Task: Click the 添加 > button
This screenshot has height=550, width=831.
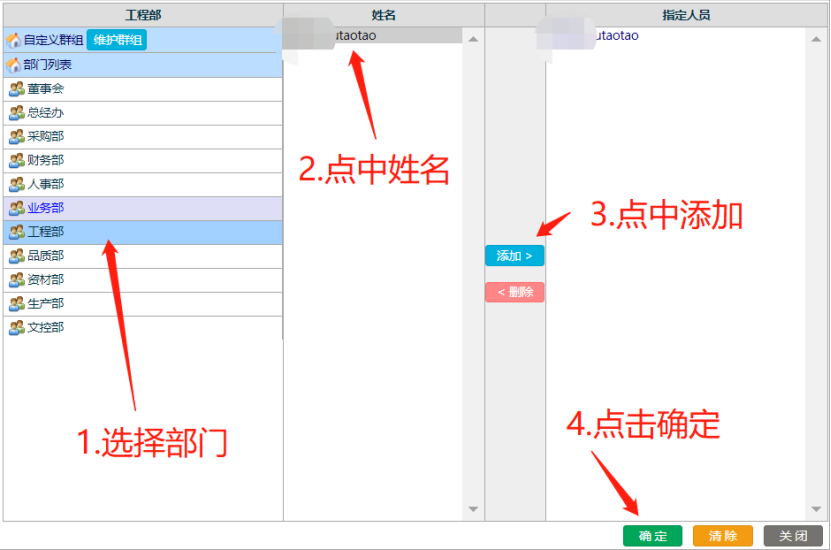Action: tap(514, 256)
